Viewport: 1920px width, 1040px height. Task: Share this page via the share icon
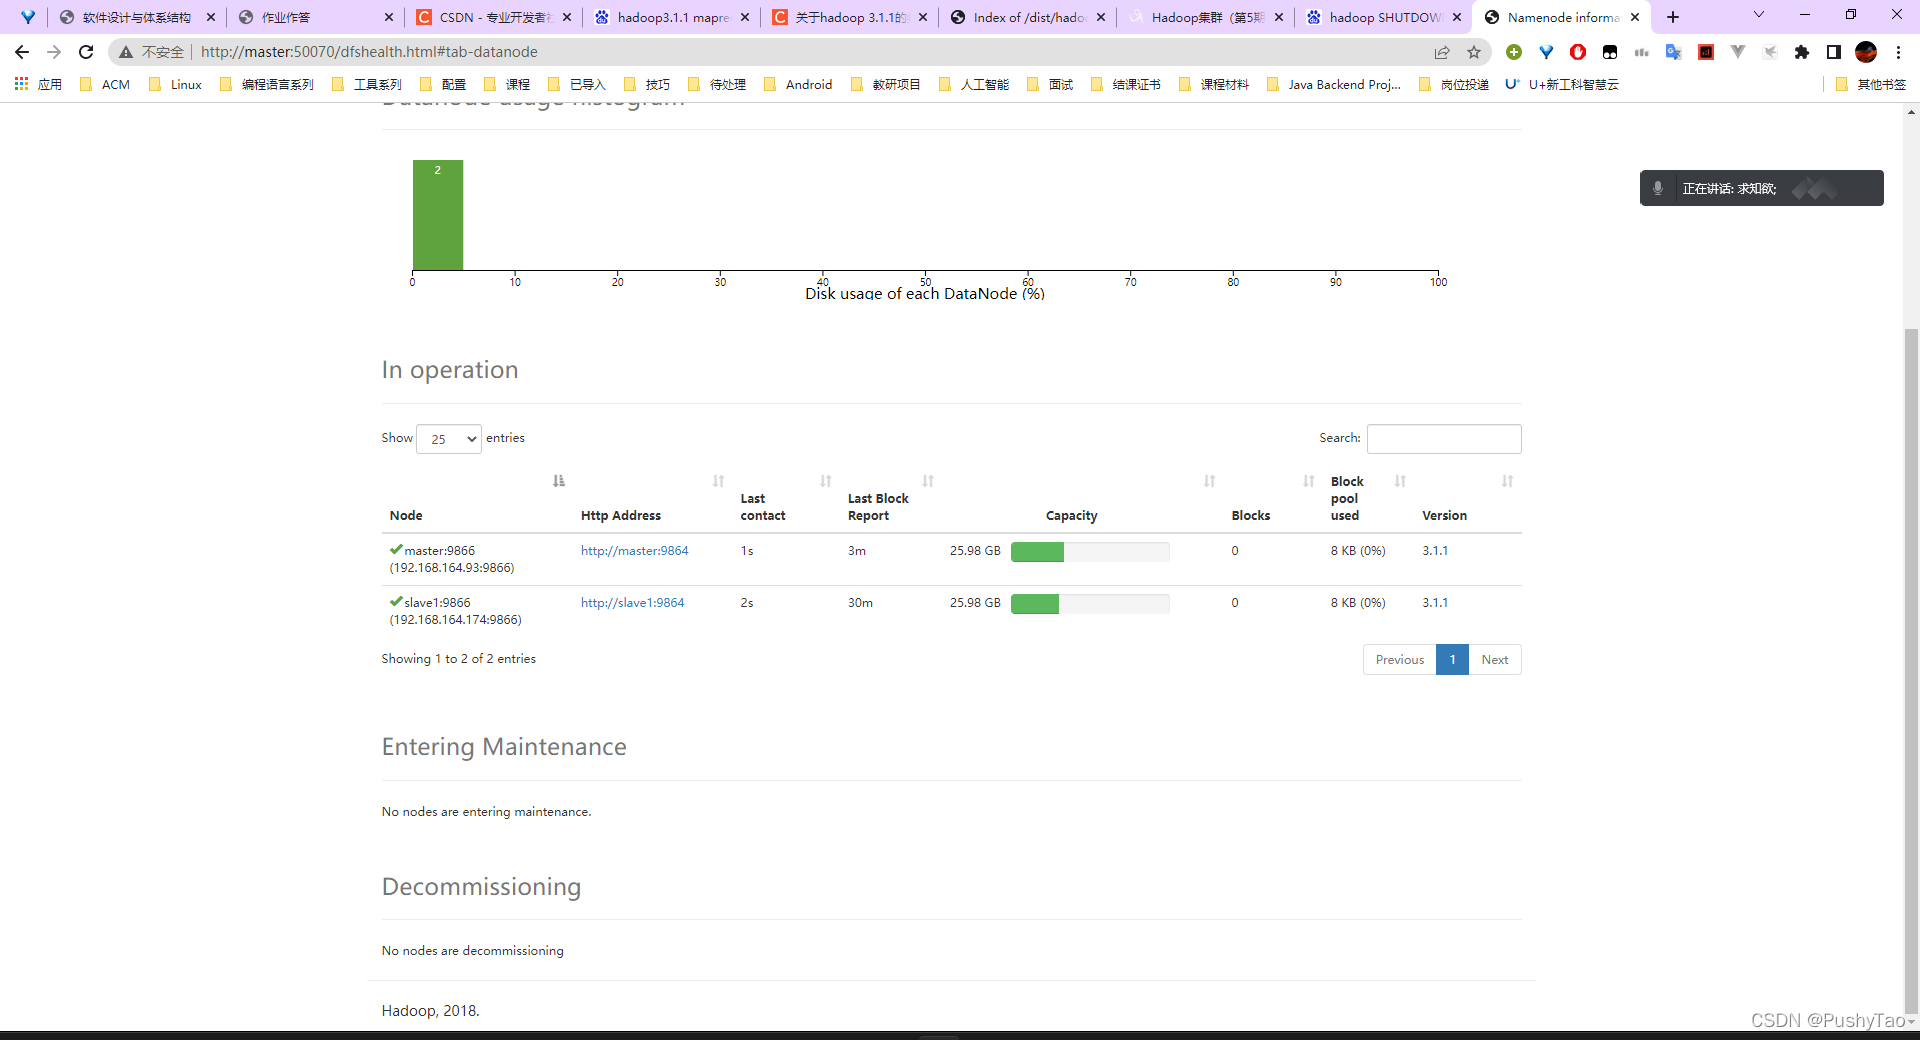tap(1442, 52)
